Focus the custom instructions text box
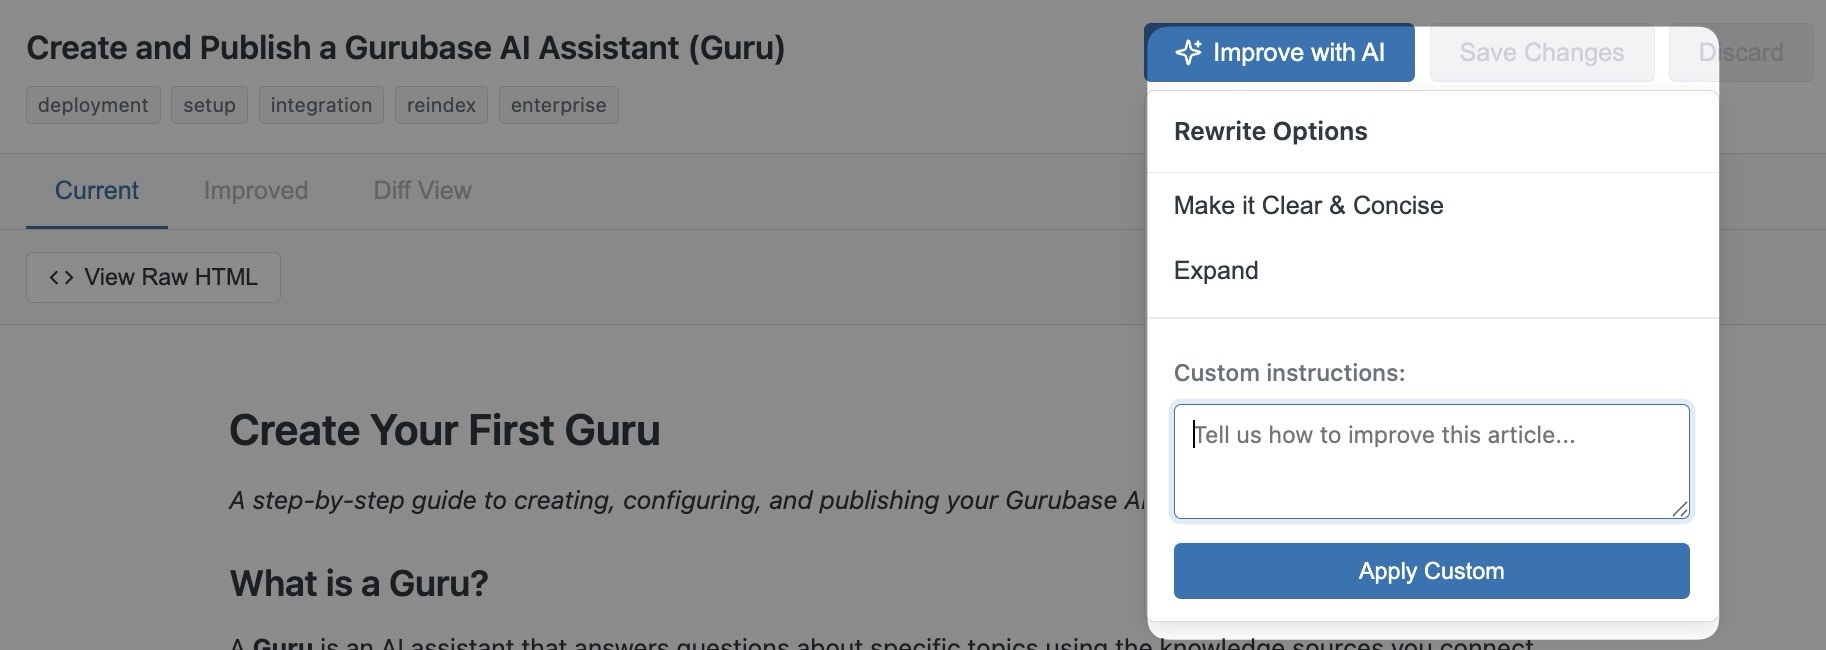Screen dimensions: 1826x650 (x=1431, y=461)
